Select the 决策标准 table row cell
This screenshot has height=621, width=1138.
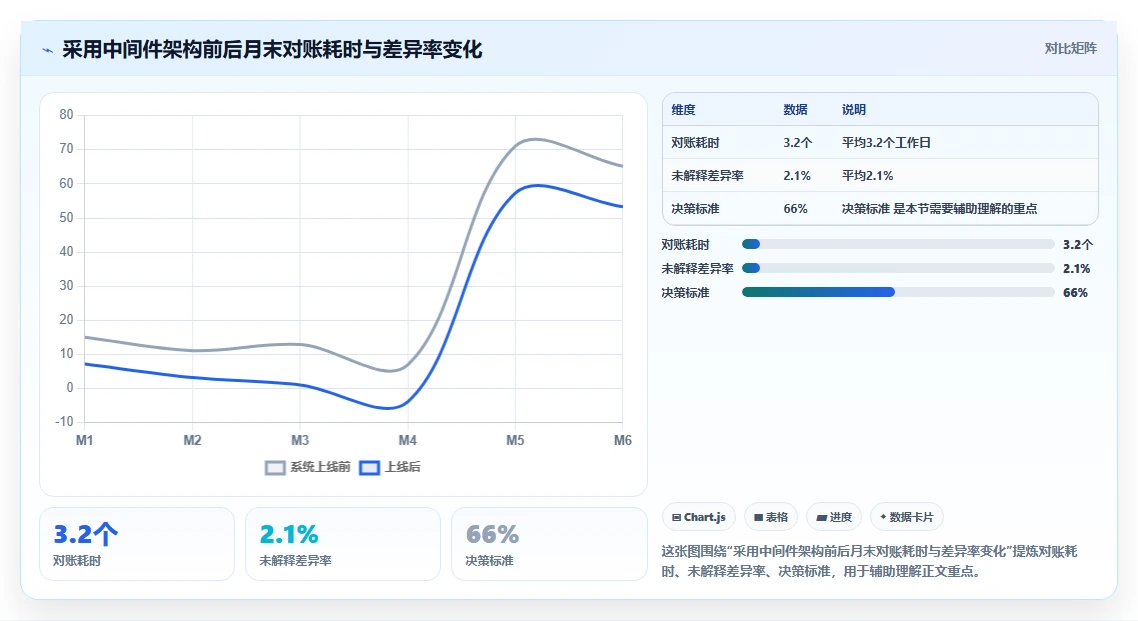695,209
